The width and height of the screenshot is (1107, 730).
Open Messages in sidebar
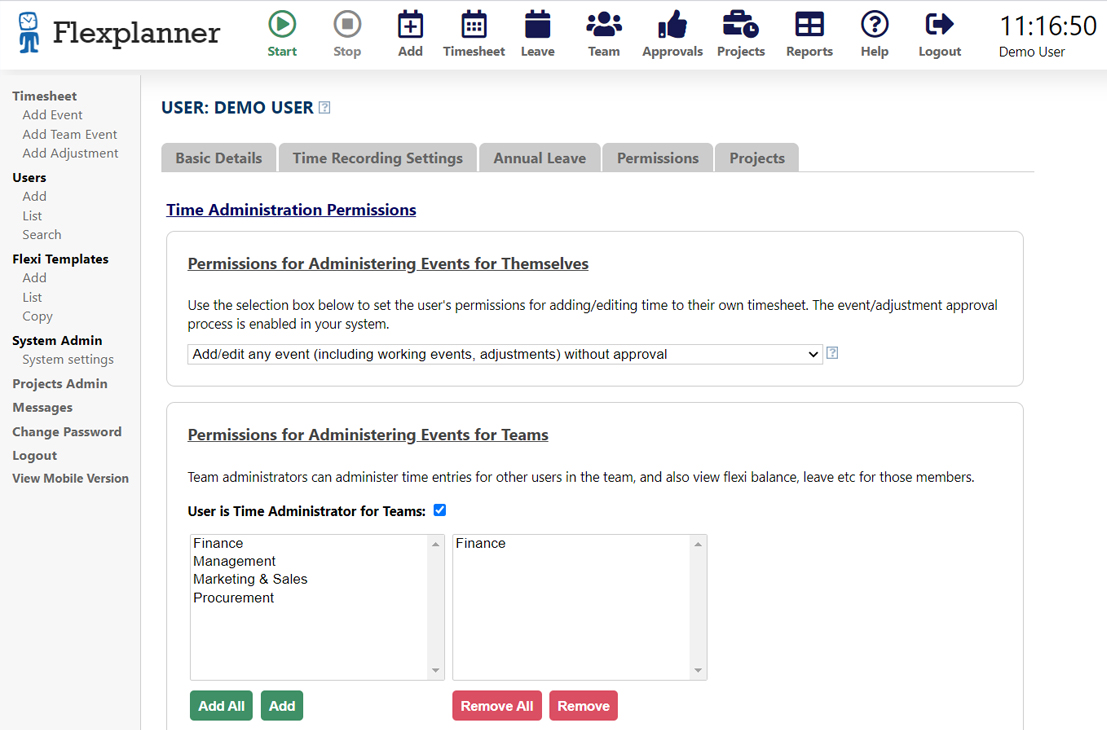tap(42, 407)
